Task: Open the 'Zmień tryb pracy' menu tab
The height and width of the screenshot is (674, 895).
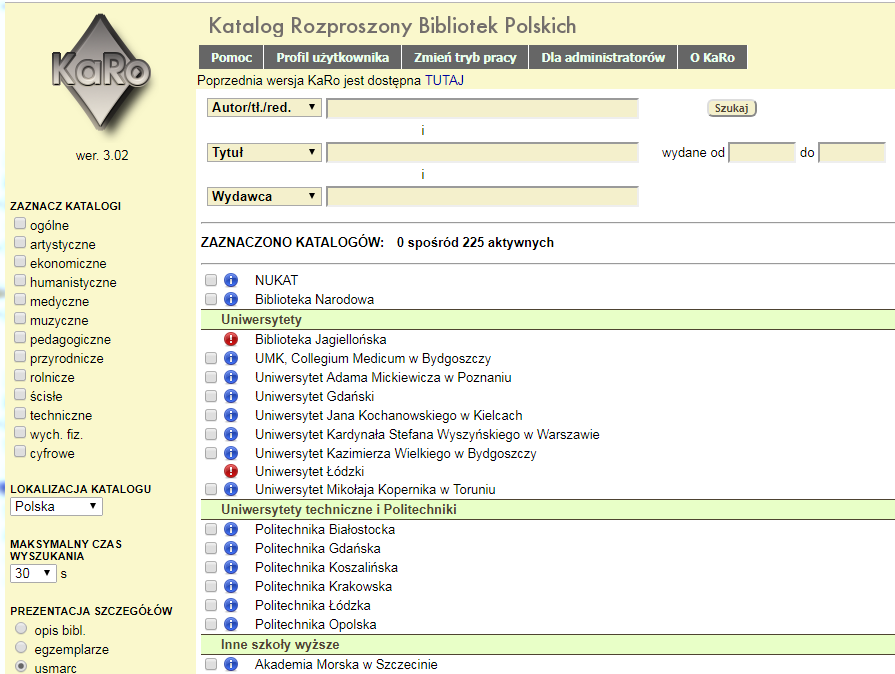Action: 465,57
